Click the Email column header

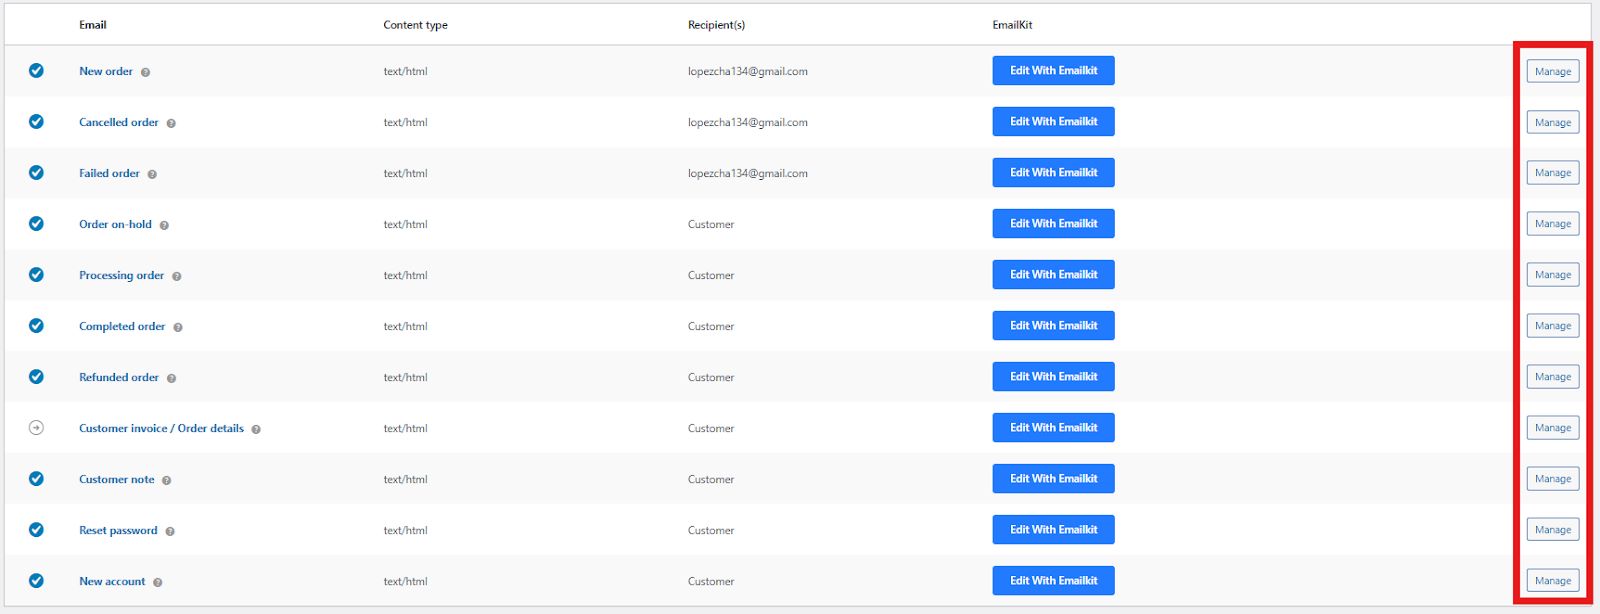click(93, 25)
